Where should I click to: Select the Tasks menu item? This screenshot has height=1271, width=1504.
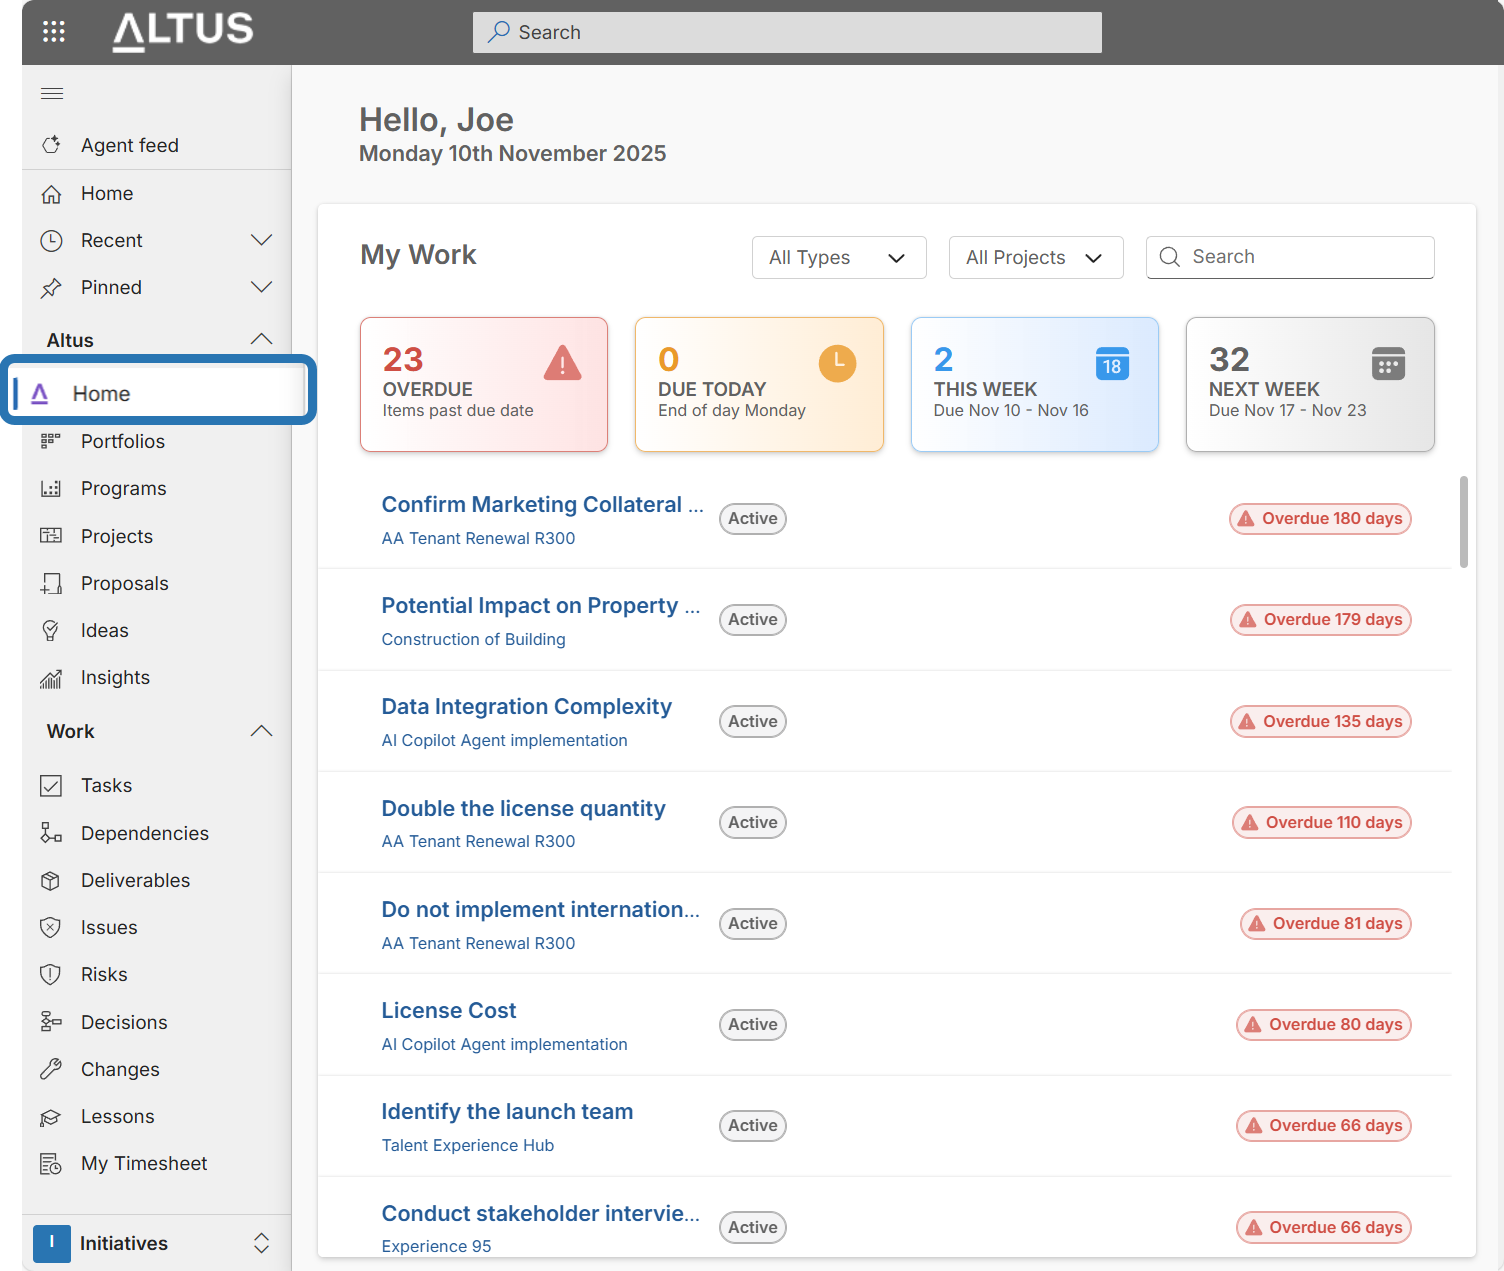click(x=106, y=785)
